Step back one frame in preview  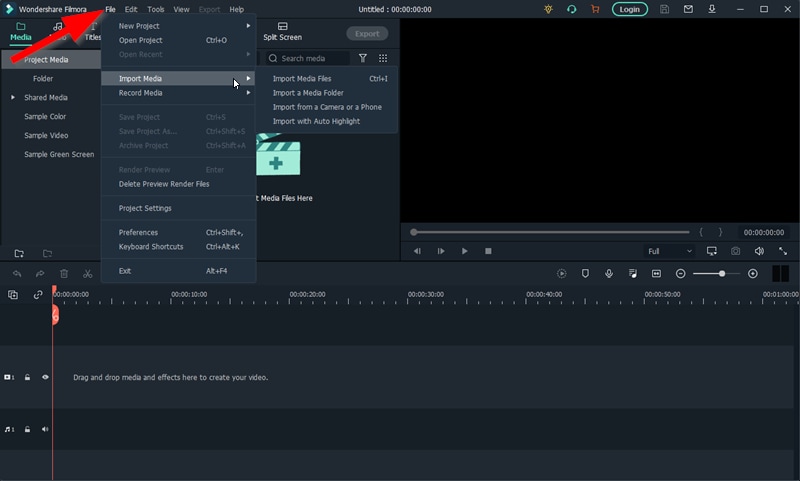[x=417, y=251]
